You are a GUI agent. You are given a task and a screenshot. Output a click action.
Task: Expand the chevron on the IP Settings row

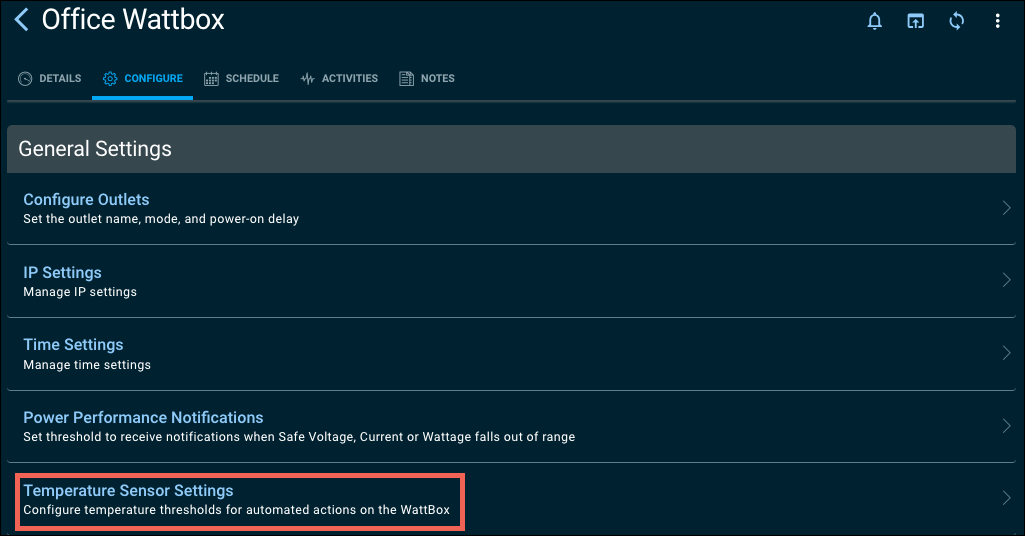pyautogui.click(x=1007, y=280)
